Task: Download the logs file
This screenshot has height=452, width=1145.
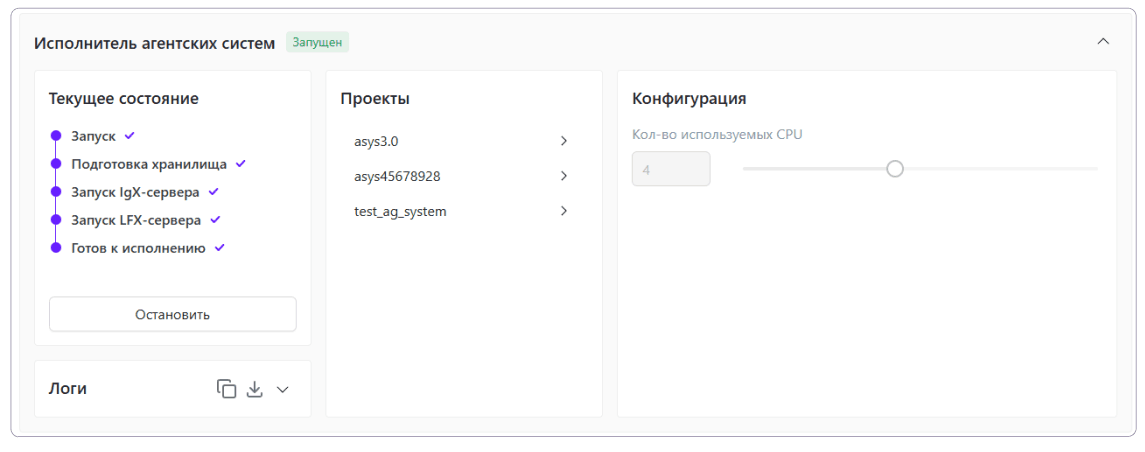Action: 254,389
